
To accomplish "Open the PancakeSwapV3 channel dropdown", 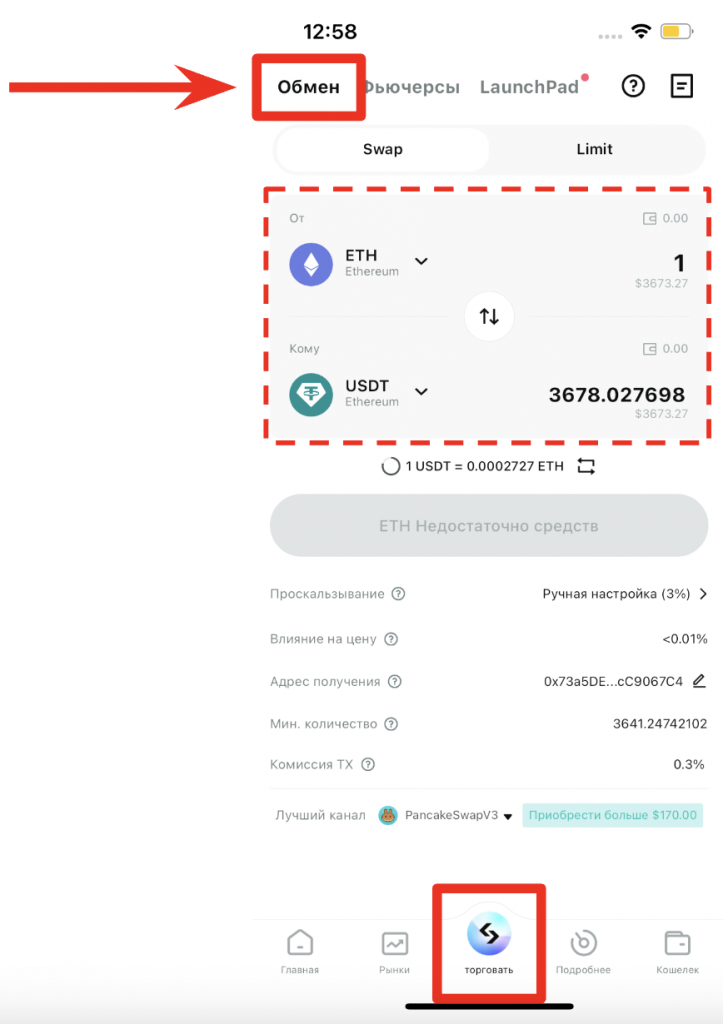I will tap(508, 816).
